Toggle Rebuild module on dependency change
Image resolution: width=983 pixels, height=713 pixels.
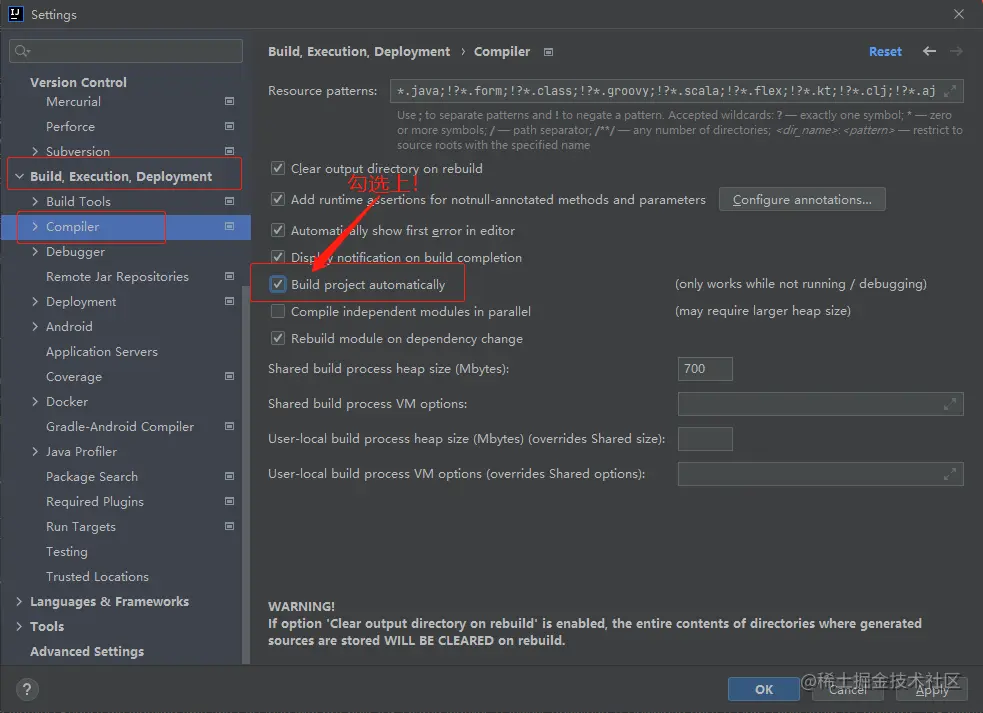tap(278, 338)
